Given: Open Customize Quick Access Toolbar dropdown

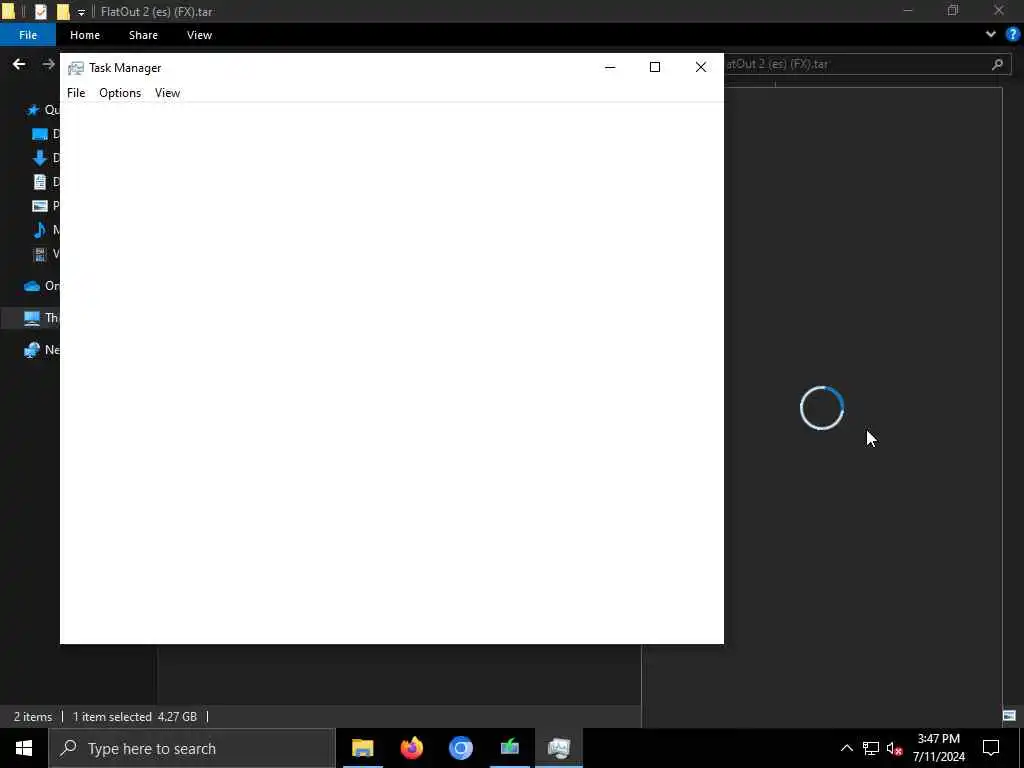Looking at the screenshot, I should (81, 12).
